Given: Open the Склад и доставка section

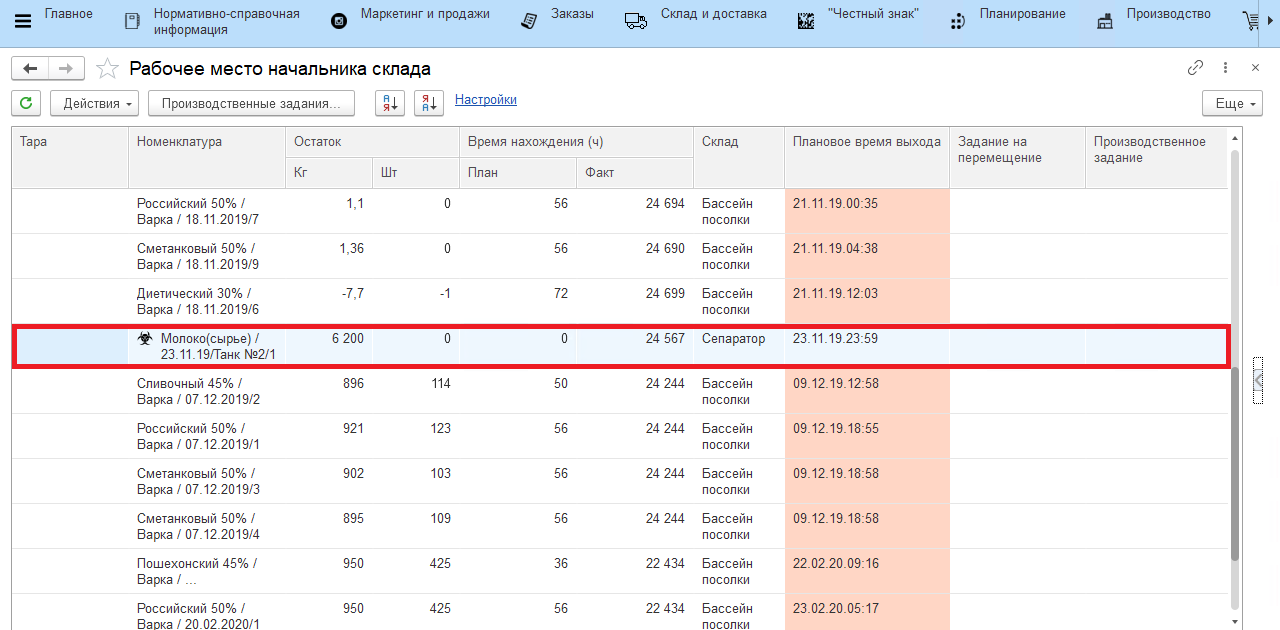Looking at the screenshot, I should point(713,14).
